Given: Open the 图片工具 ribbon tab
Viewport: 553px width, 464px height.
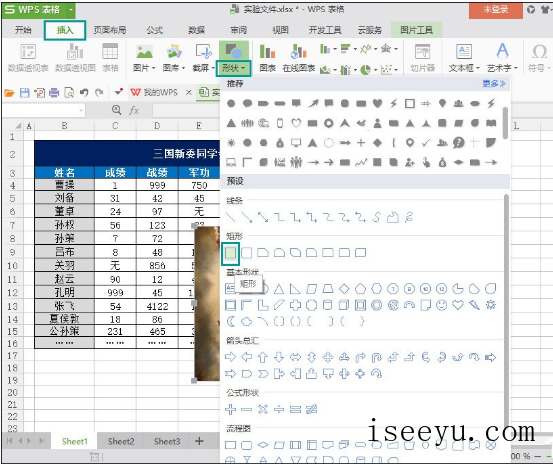Looking at the screenshot, I should (416, 30).
